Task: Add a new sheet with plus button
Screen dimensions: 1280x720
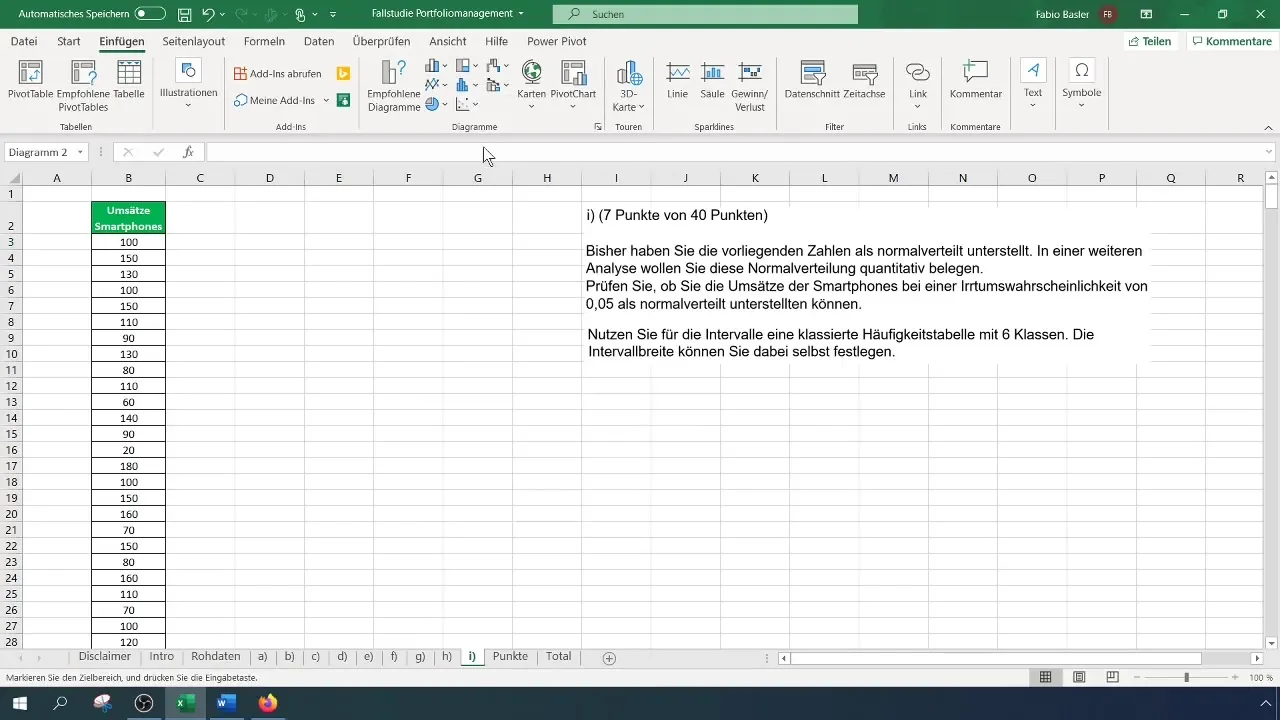Action: [x=609, y=658]
